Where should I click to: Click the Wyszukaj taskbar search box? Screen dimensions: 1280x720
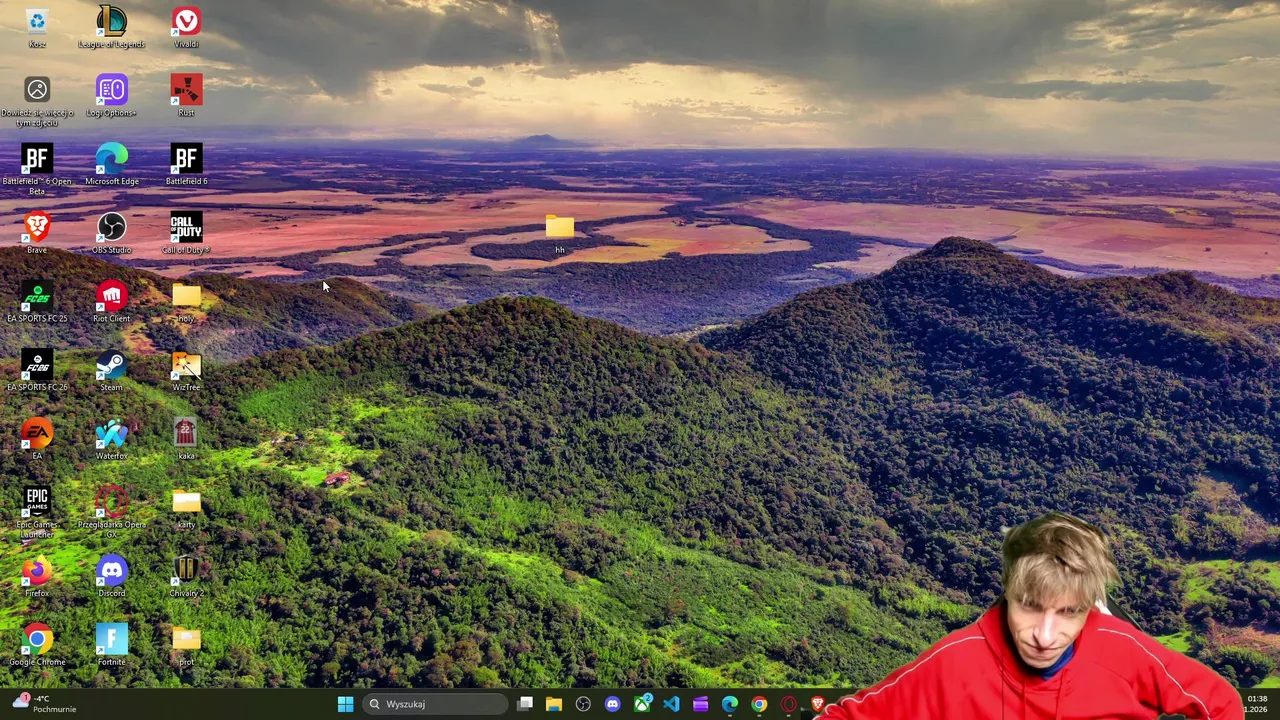coord(434,704)
